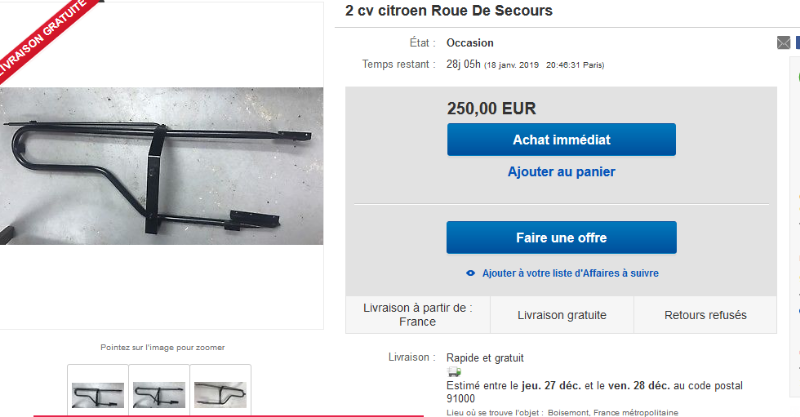The image size is (800, 417).
Task: Select the first thumbnail of the wheel bracket
Action: coord(97,394)
